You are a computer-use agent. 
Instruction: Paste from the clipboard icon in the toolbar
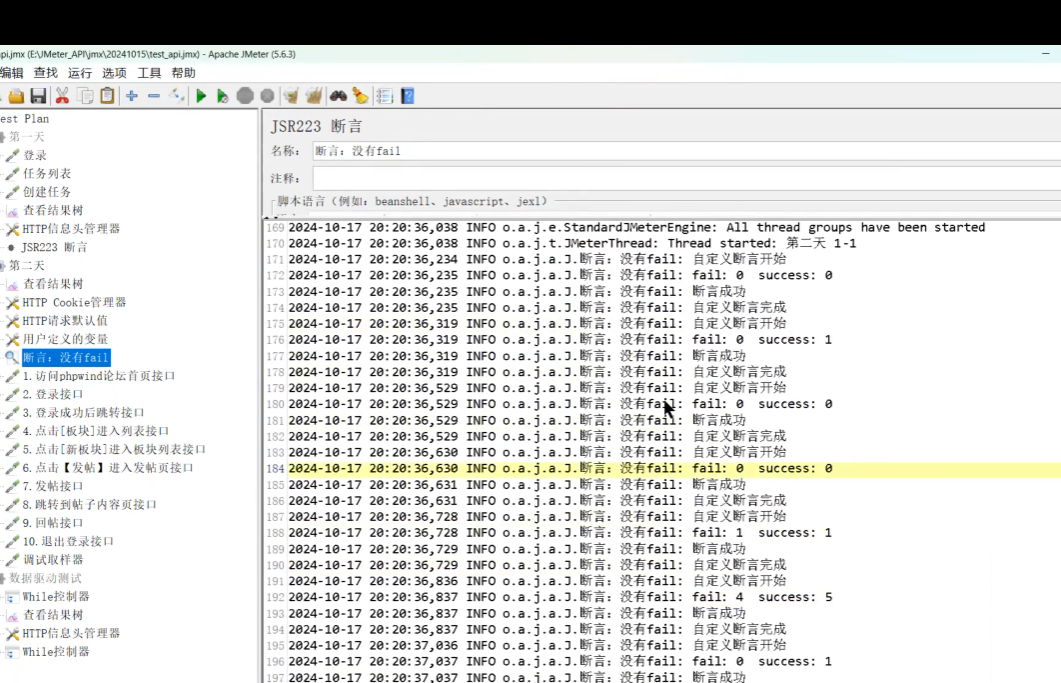pyautogui.click(x=108, y=96)
